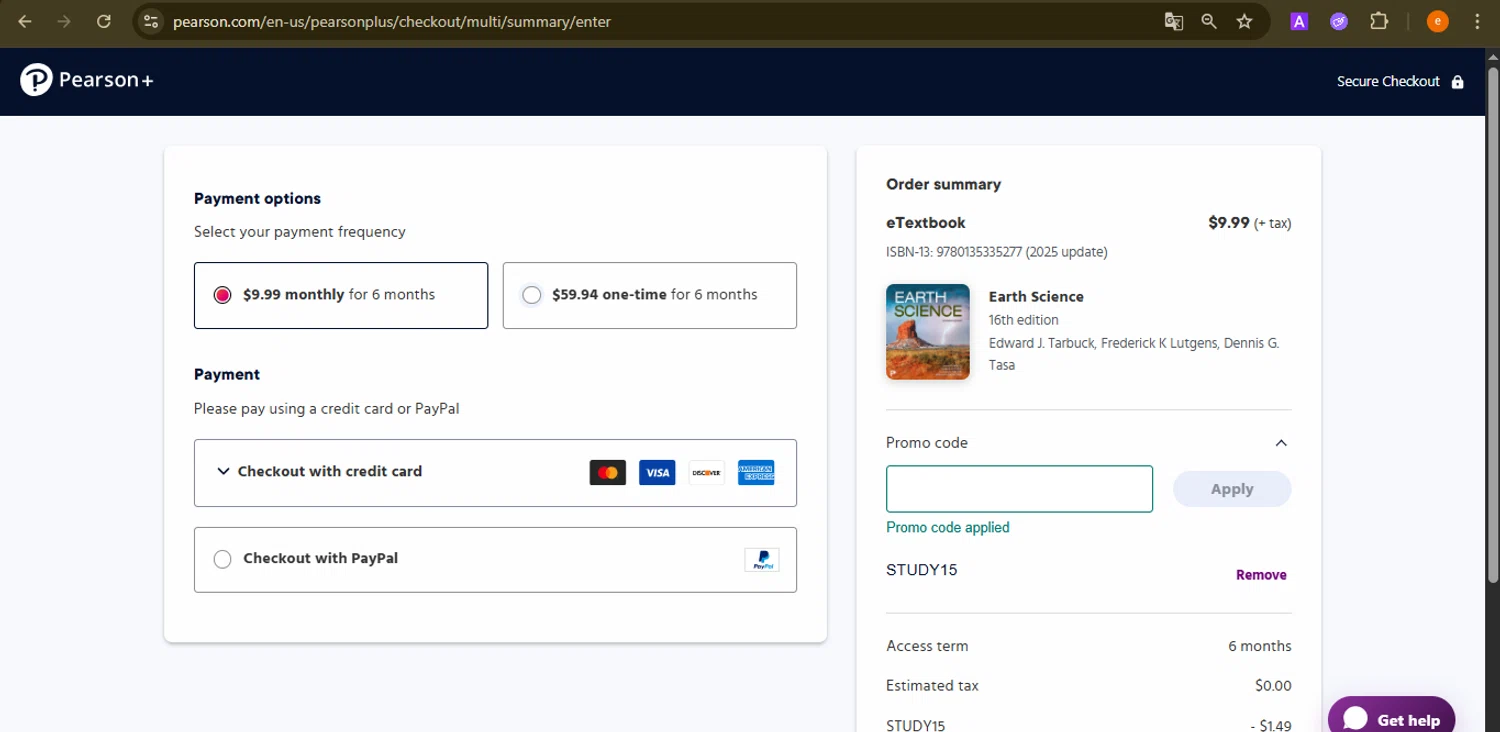Bookmark this page with the star icon
This screenshot has height=732, width=1500.
coord(1244,21)
